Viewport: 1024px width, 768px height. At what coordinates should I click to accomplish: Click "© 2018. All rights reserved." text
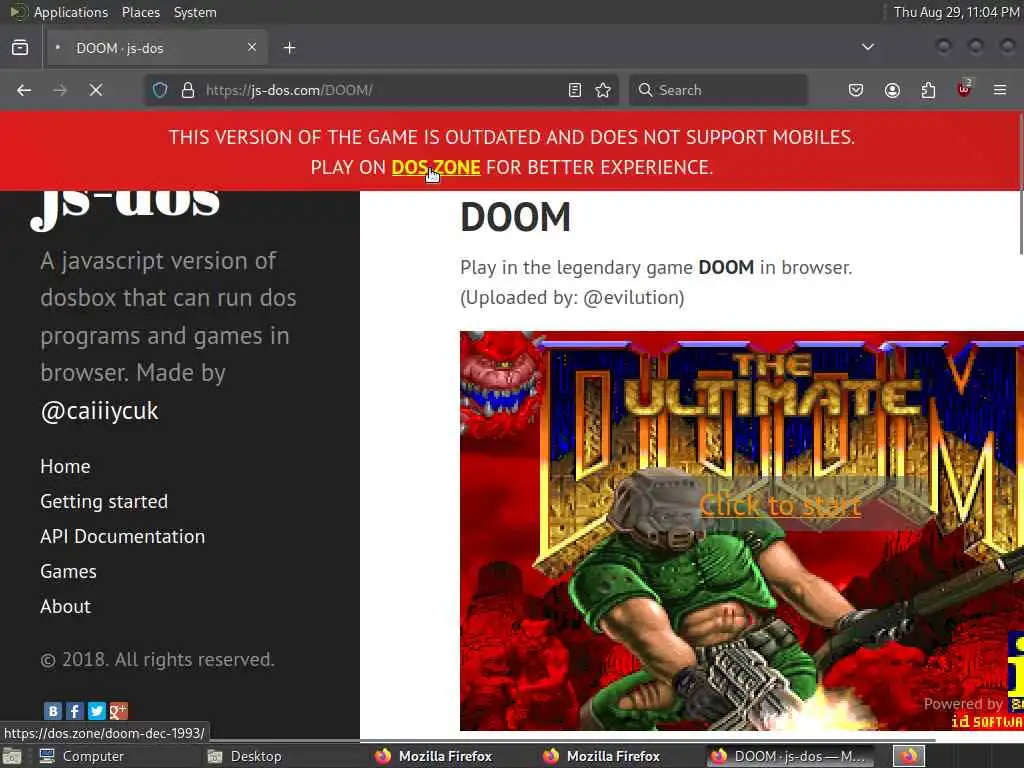[157, 660]
